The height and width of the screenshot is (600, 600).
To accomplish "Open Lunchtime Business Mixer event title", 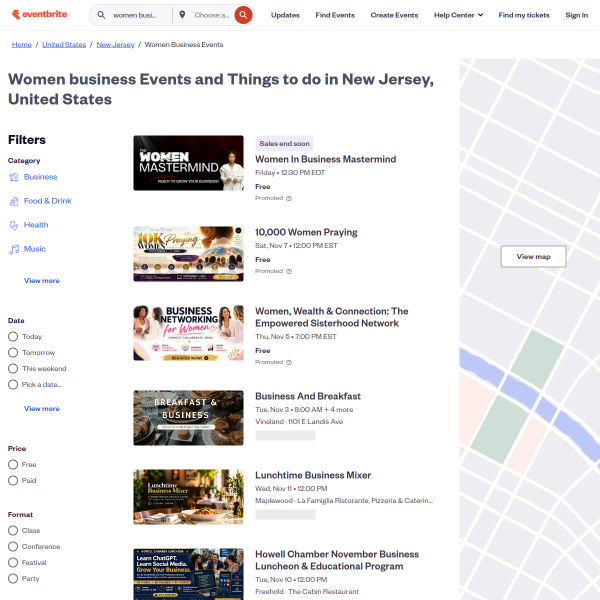I will tap(313, 475).
